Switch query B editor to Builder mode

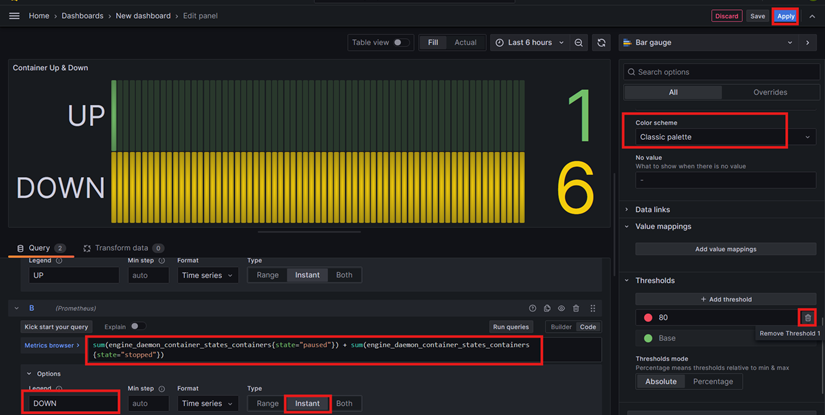(561, 327)
